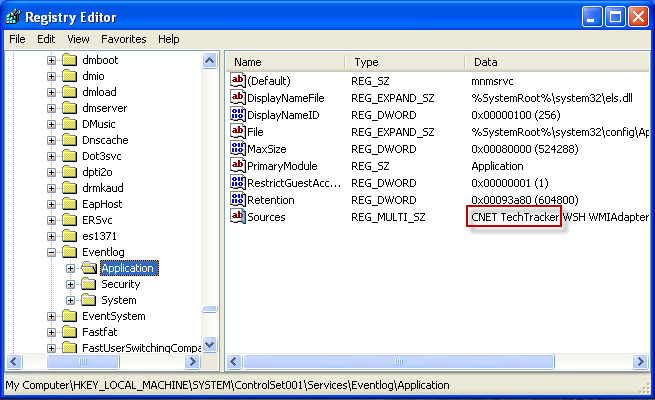Click the dmserver folder icon
Viewport: 655px width, 400px height.
(x=69, y=109)
